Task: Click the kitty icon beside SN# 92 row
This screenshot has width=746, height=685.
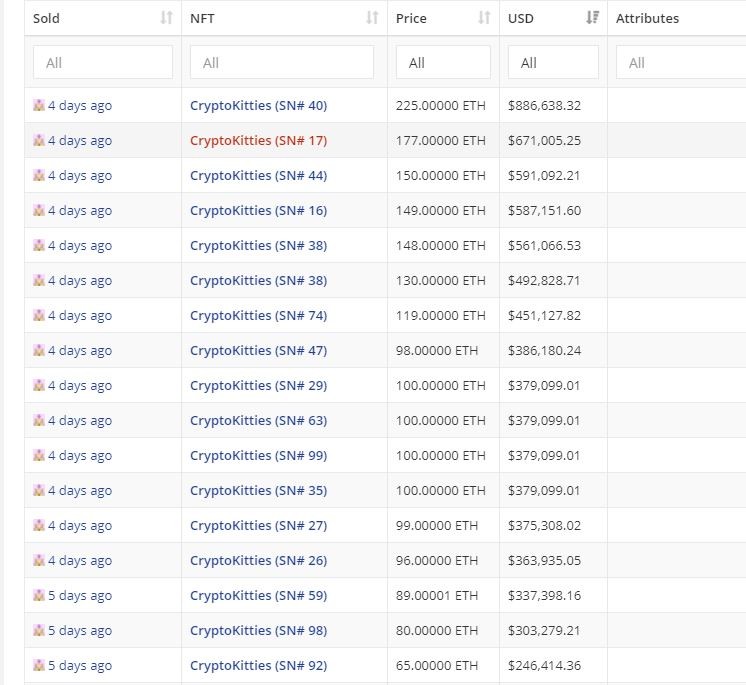Action: click(x=39, y=665)
